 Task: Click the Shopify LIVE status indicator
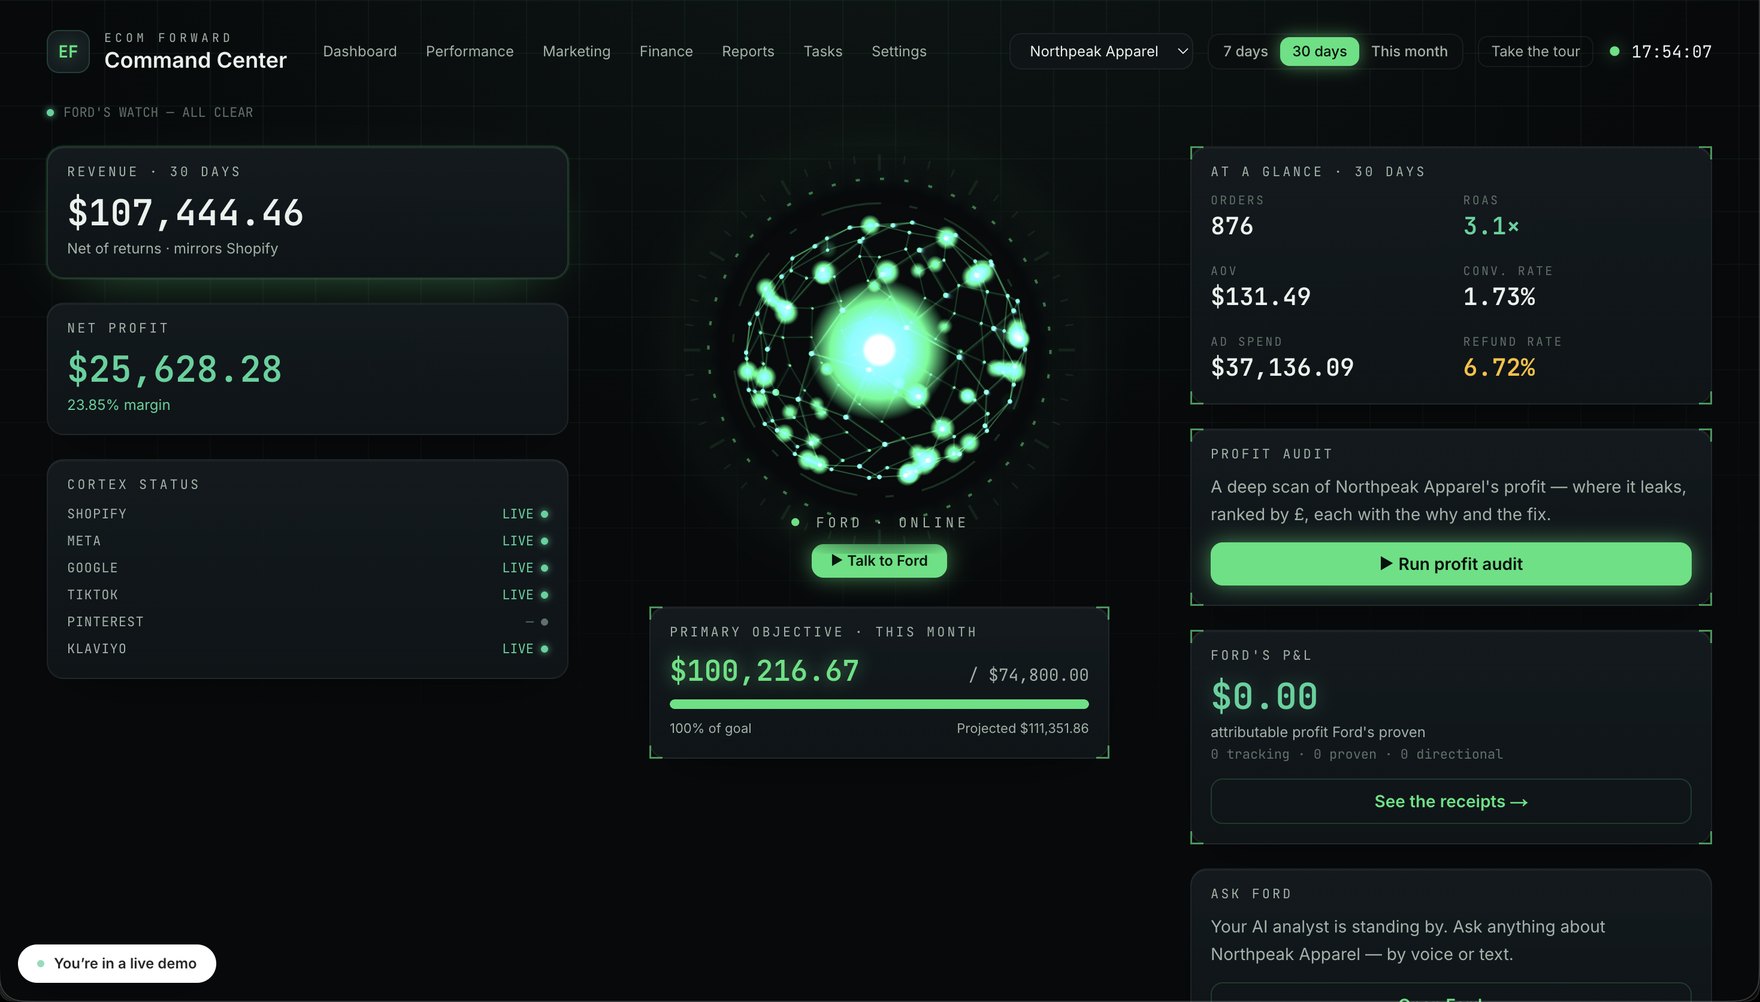point(525,514)
